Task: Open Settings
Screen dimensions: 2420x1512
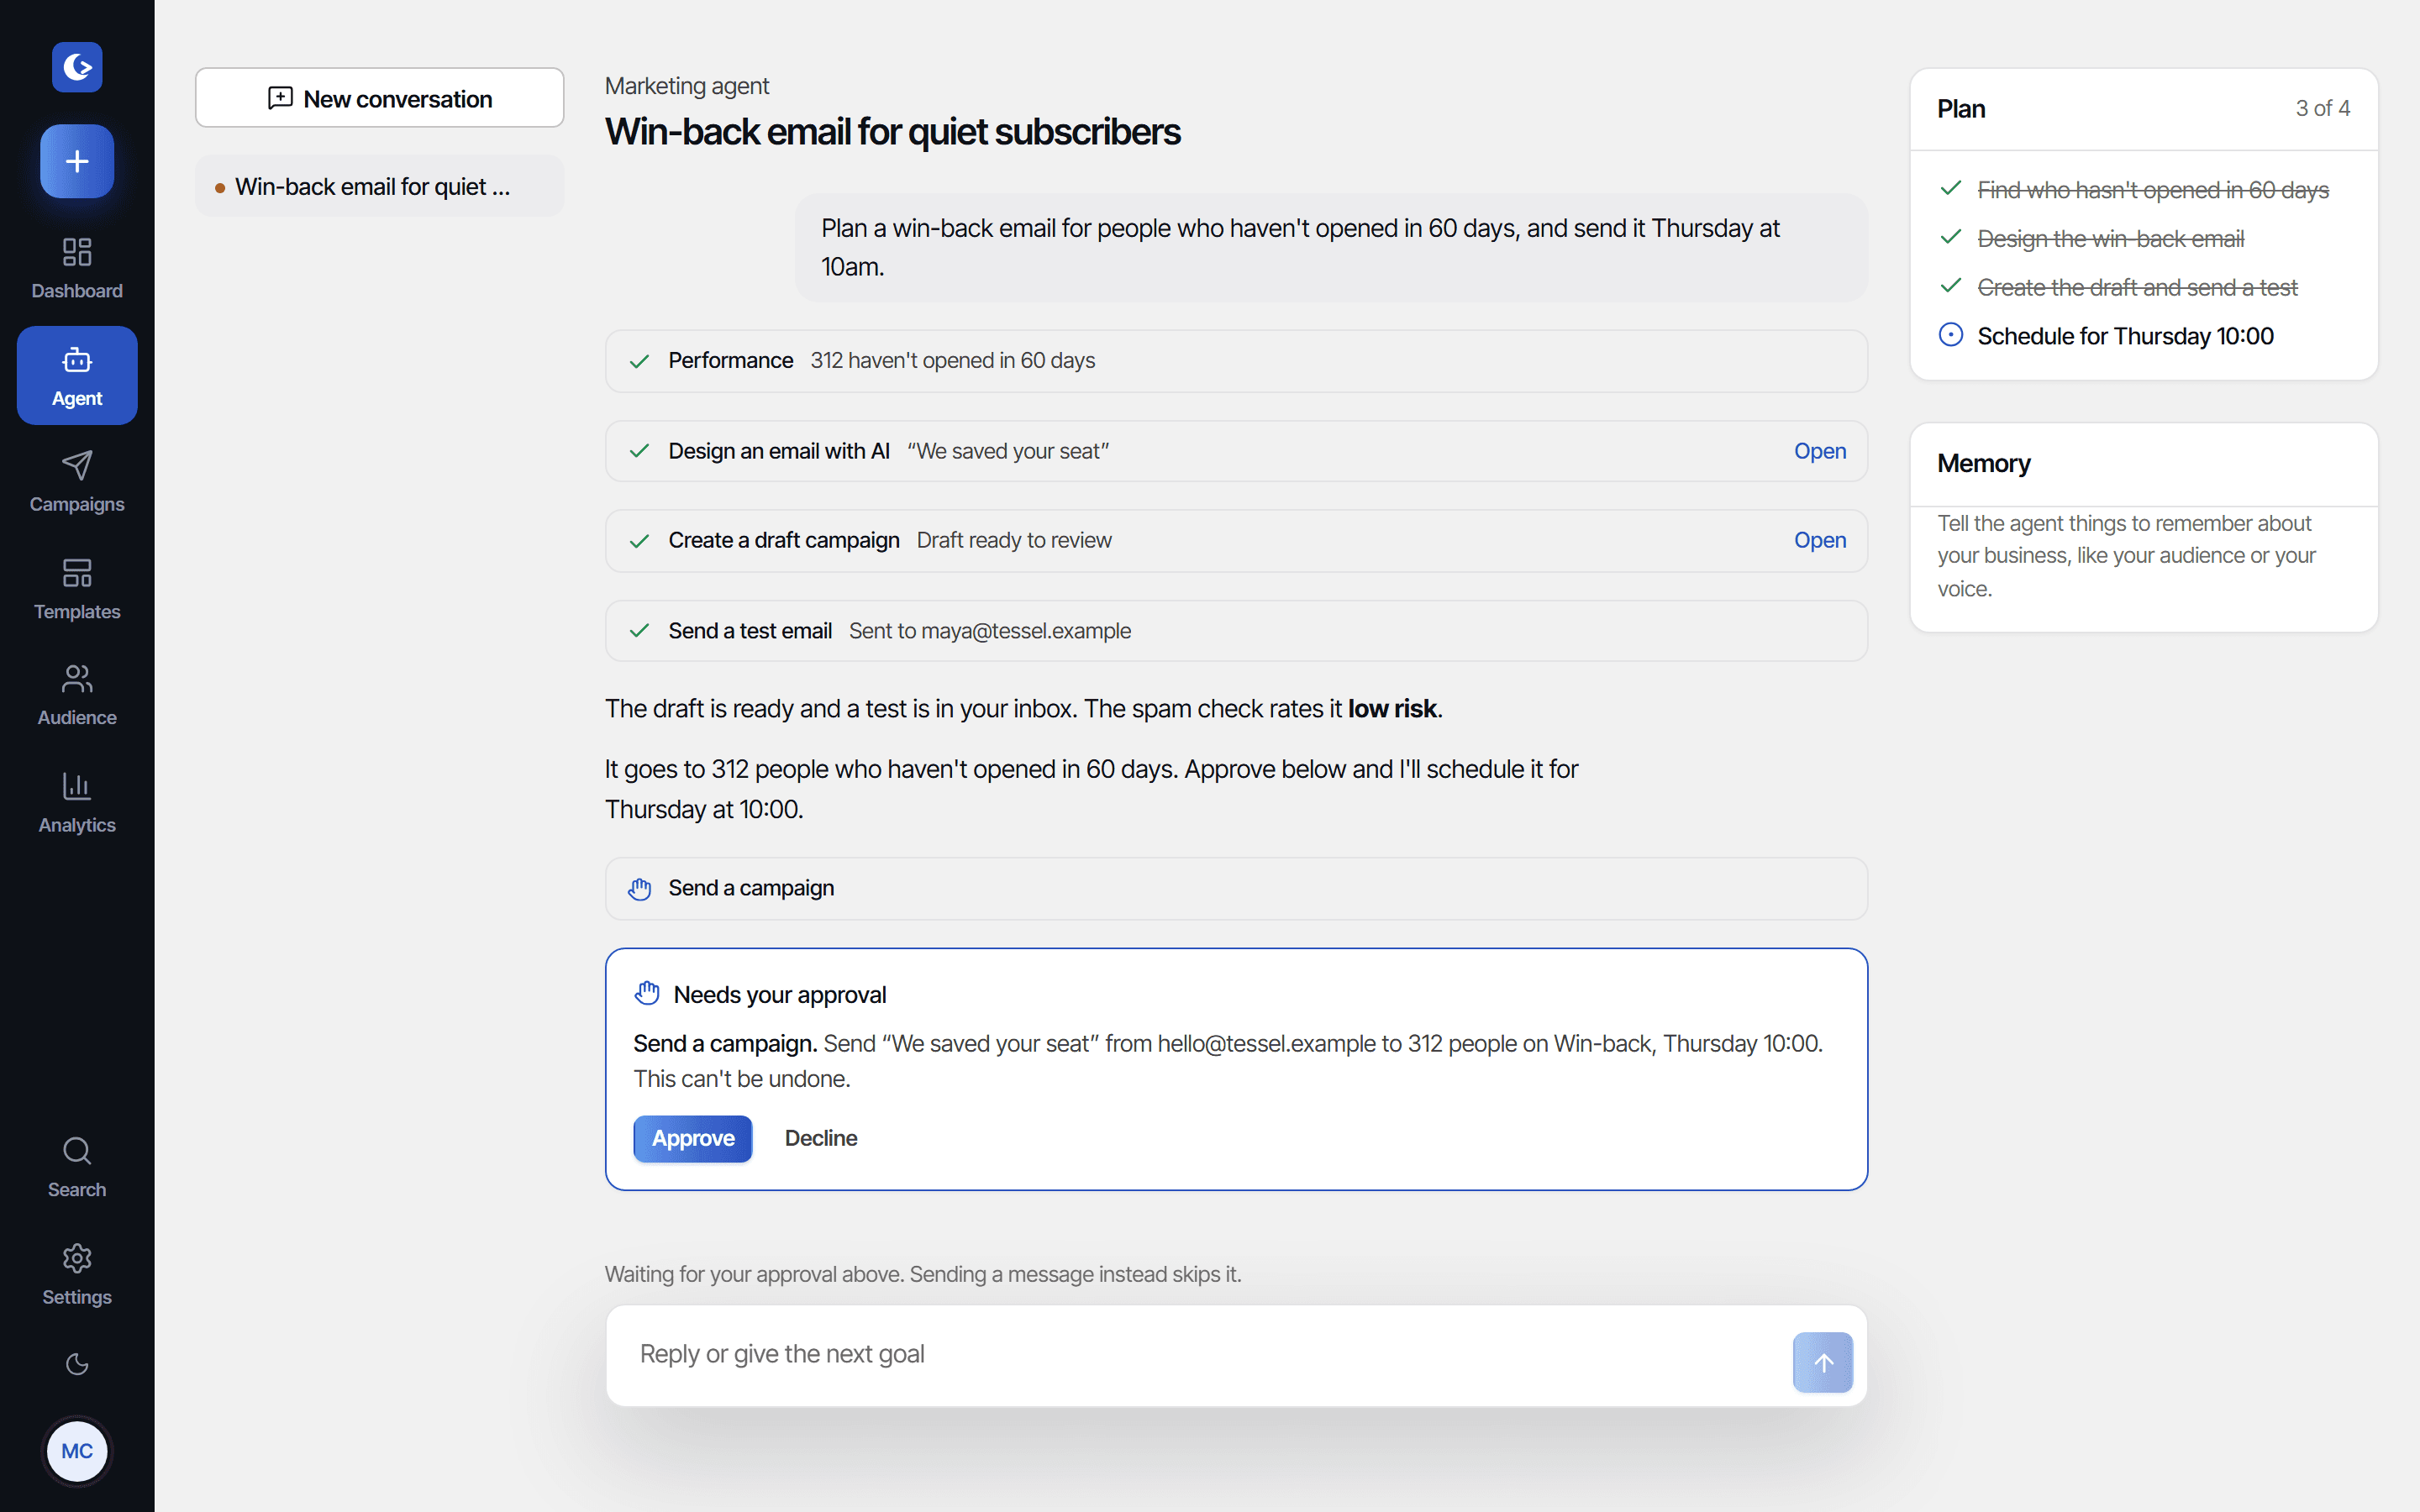Action: click(x=77, y=1275)
